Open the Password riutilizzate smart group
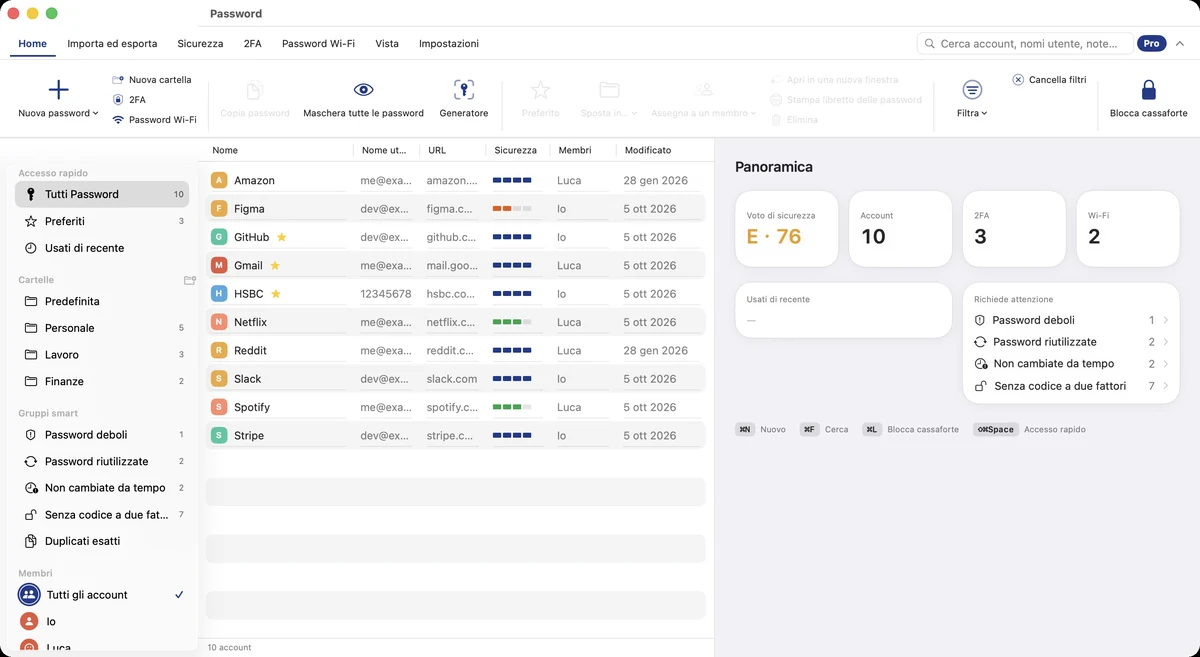The height and width of the screenshot is (657, 1200). [102, 462]
